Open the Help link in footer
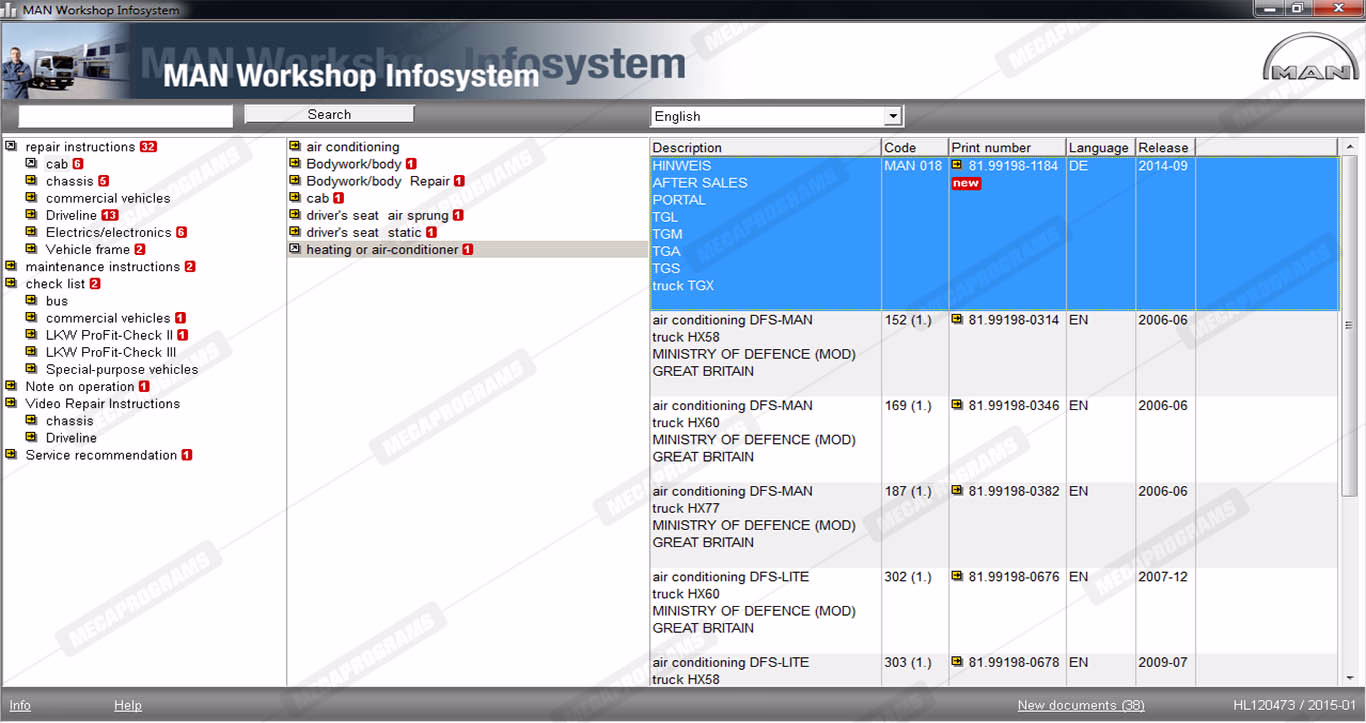 (128, 705)
